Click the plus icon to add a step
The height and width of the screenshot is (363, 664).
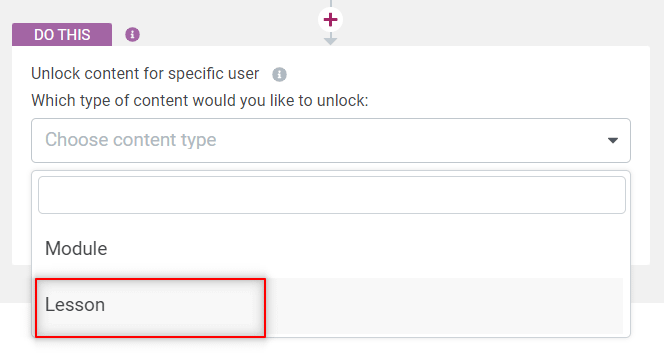pyautogui.click(x=330, y=19)
